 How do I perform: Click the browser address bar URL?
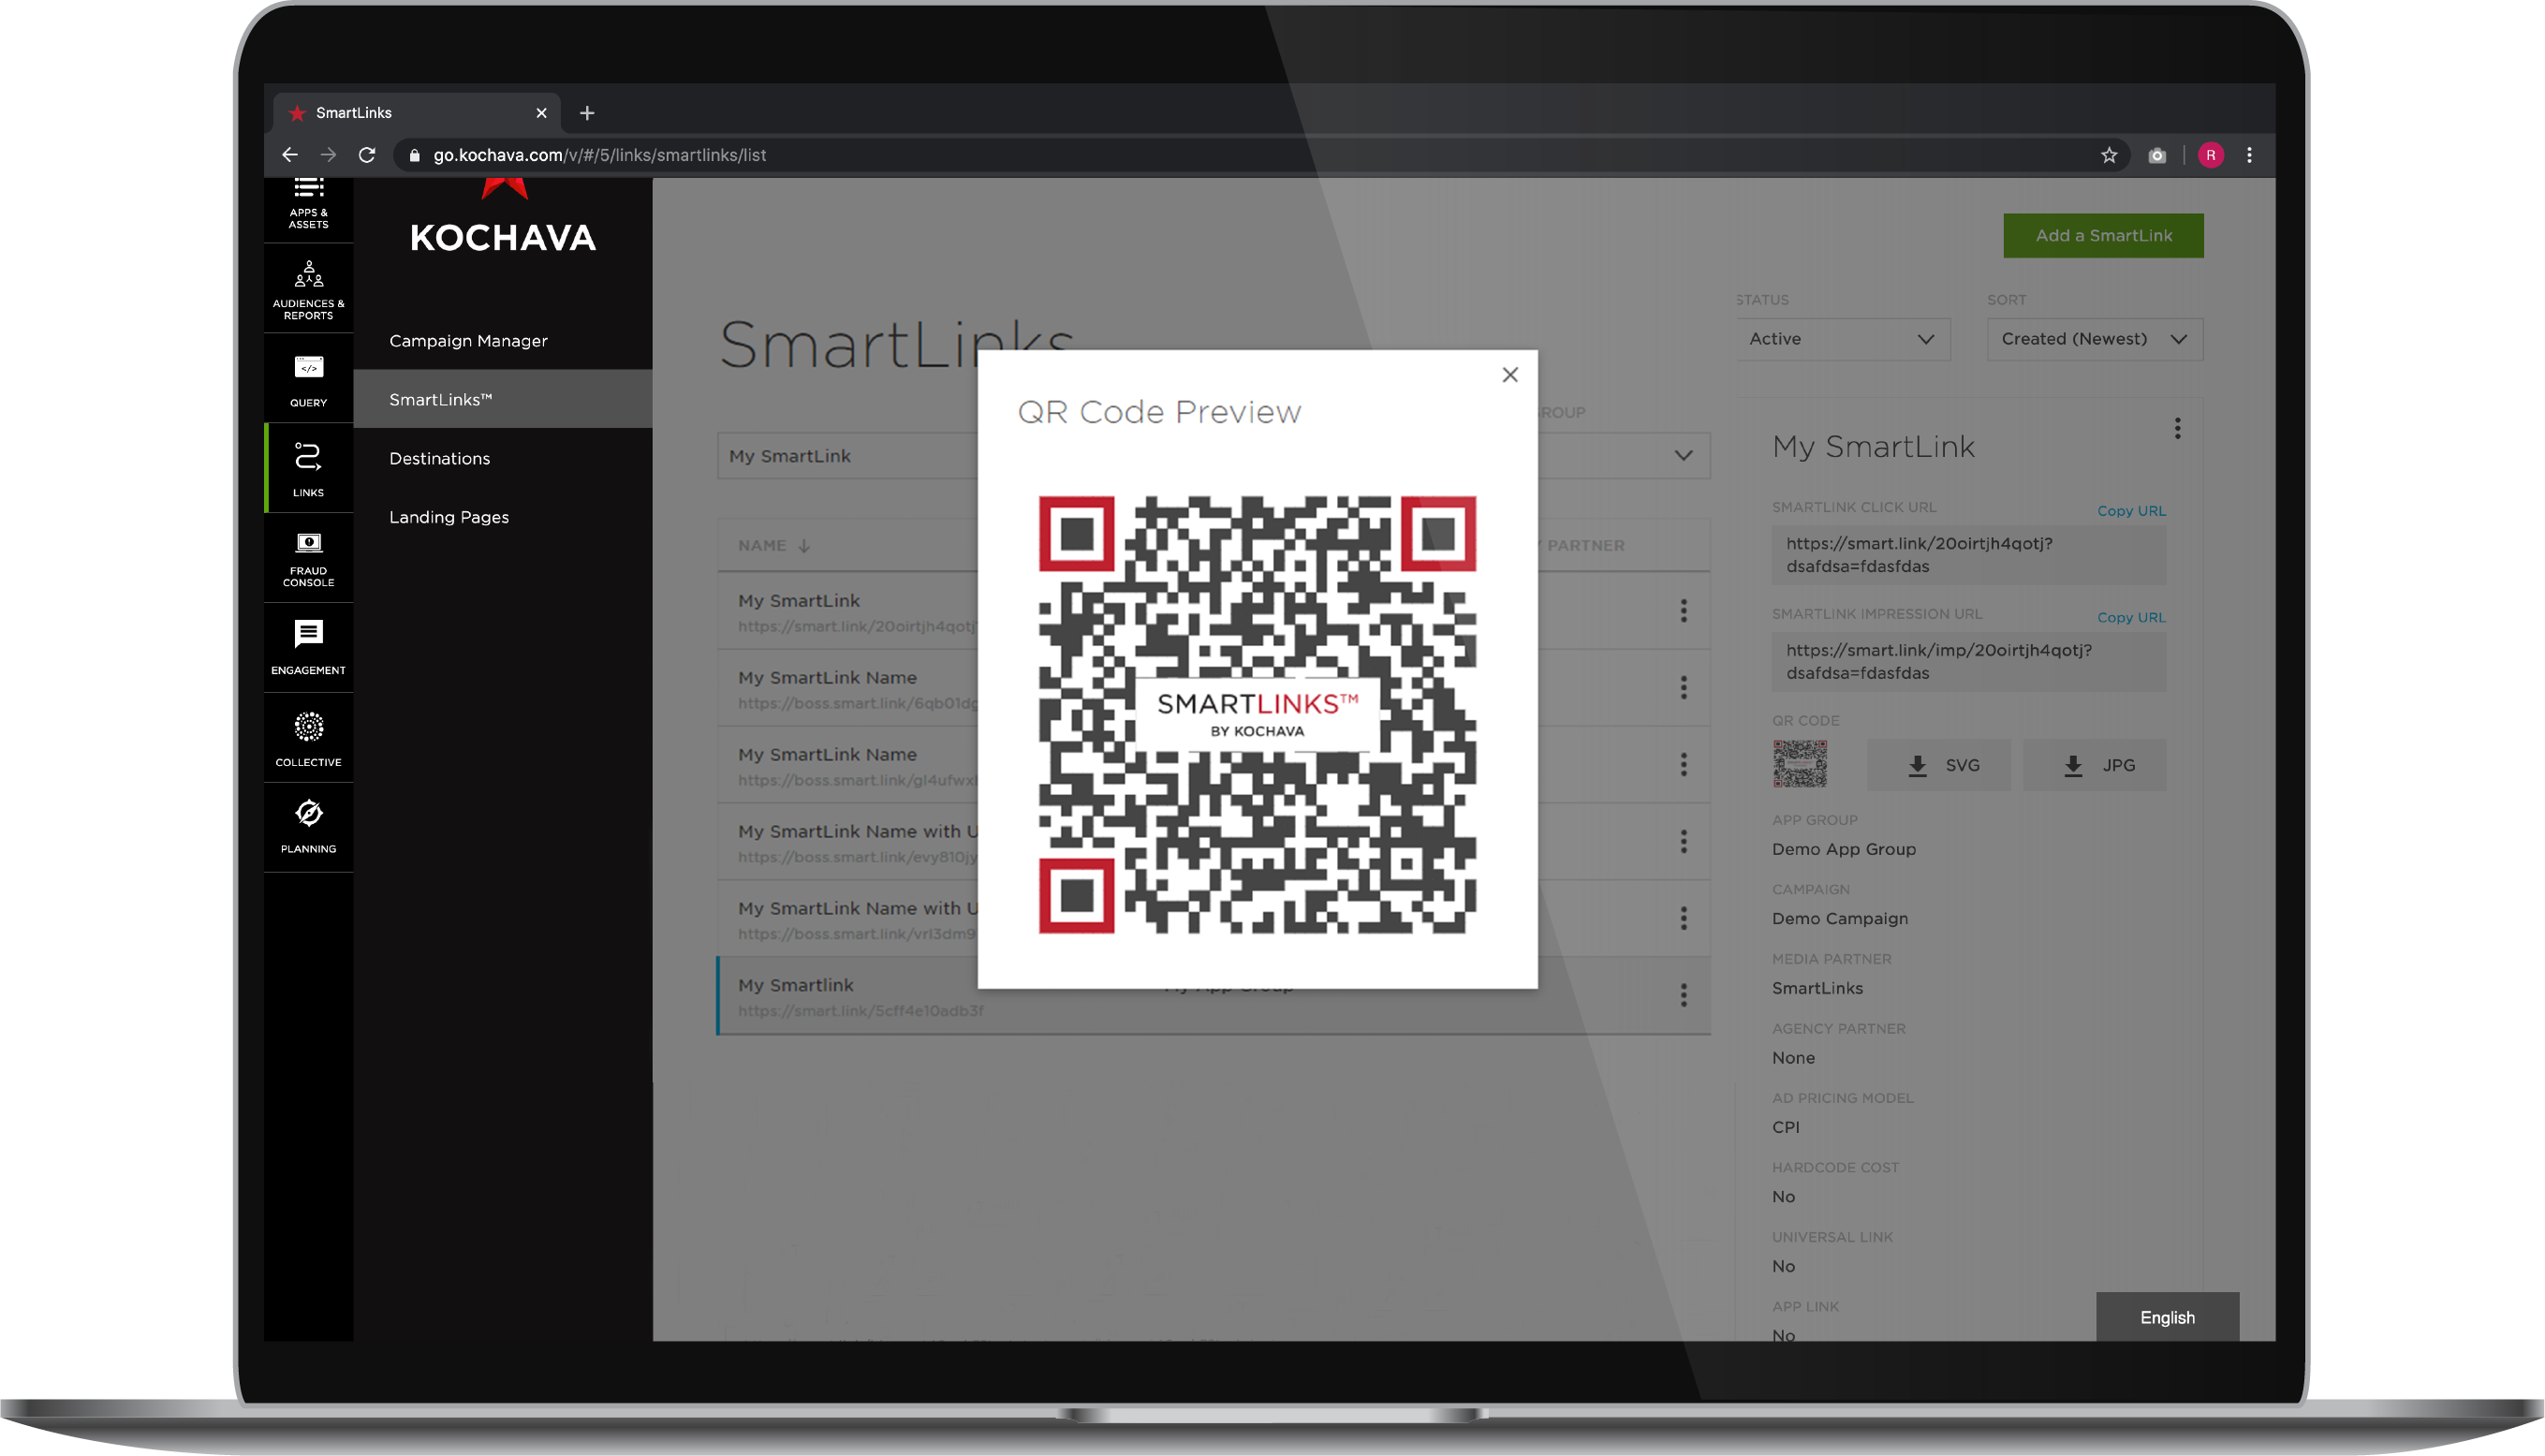[x=600, y=155]
